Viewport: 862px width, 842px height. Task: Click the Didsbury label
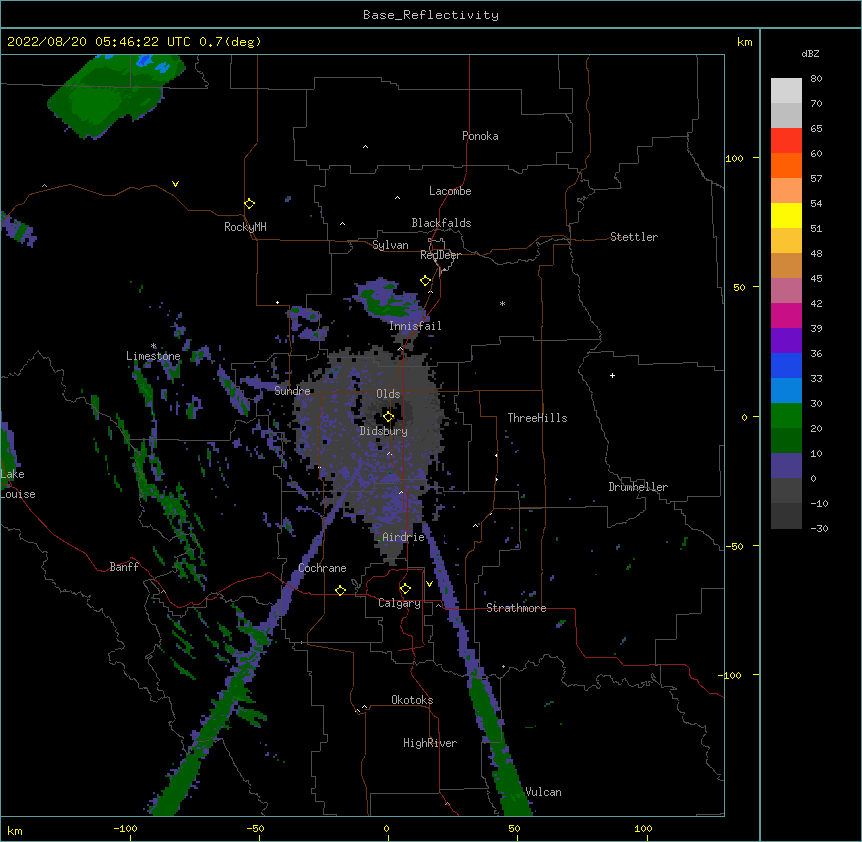[384, 431]
